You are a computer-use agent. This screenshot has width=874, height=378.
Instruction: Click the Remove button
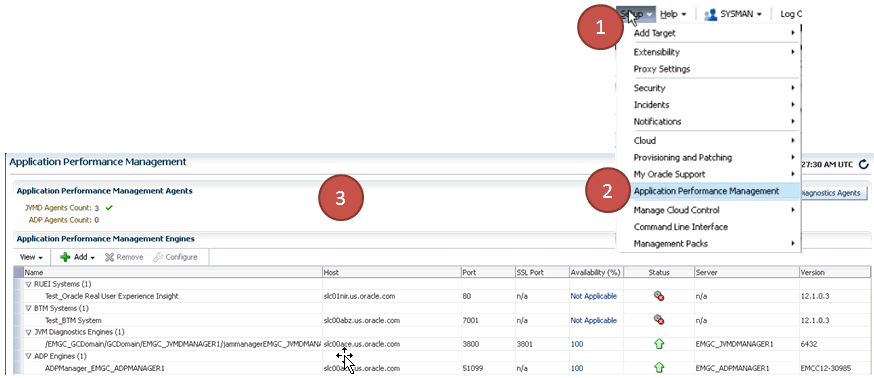pos(124,257)
